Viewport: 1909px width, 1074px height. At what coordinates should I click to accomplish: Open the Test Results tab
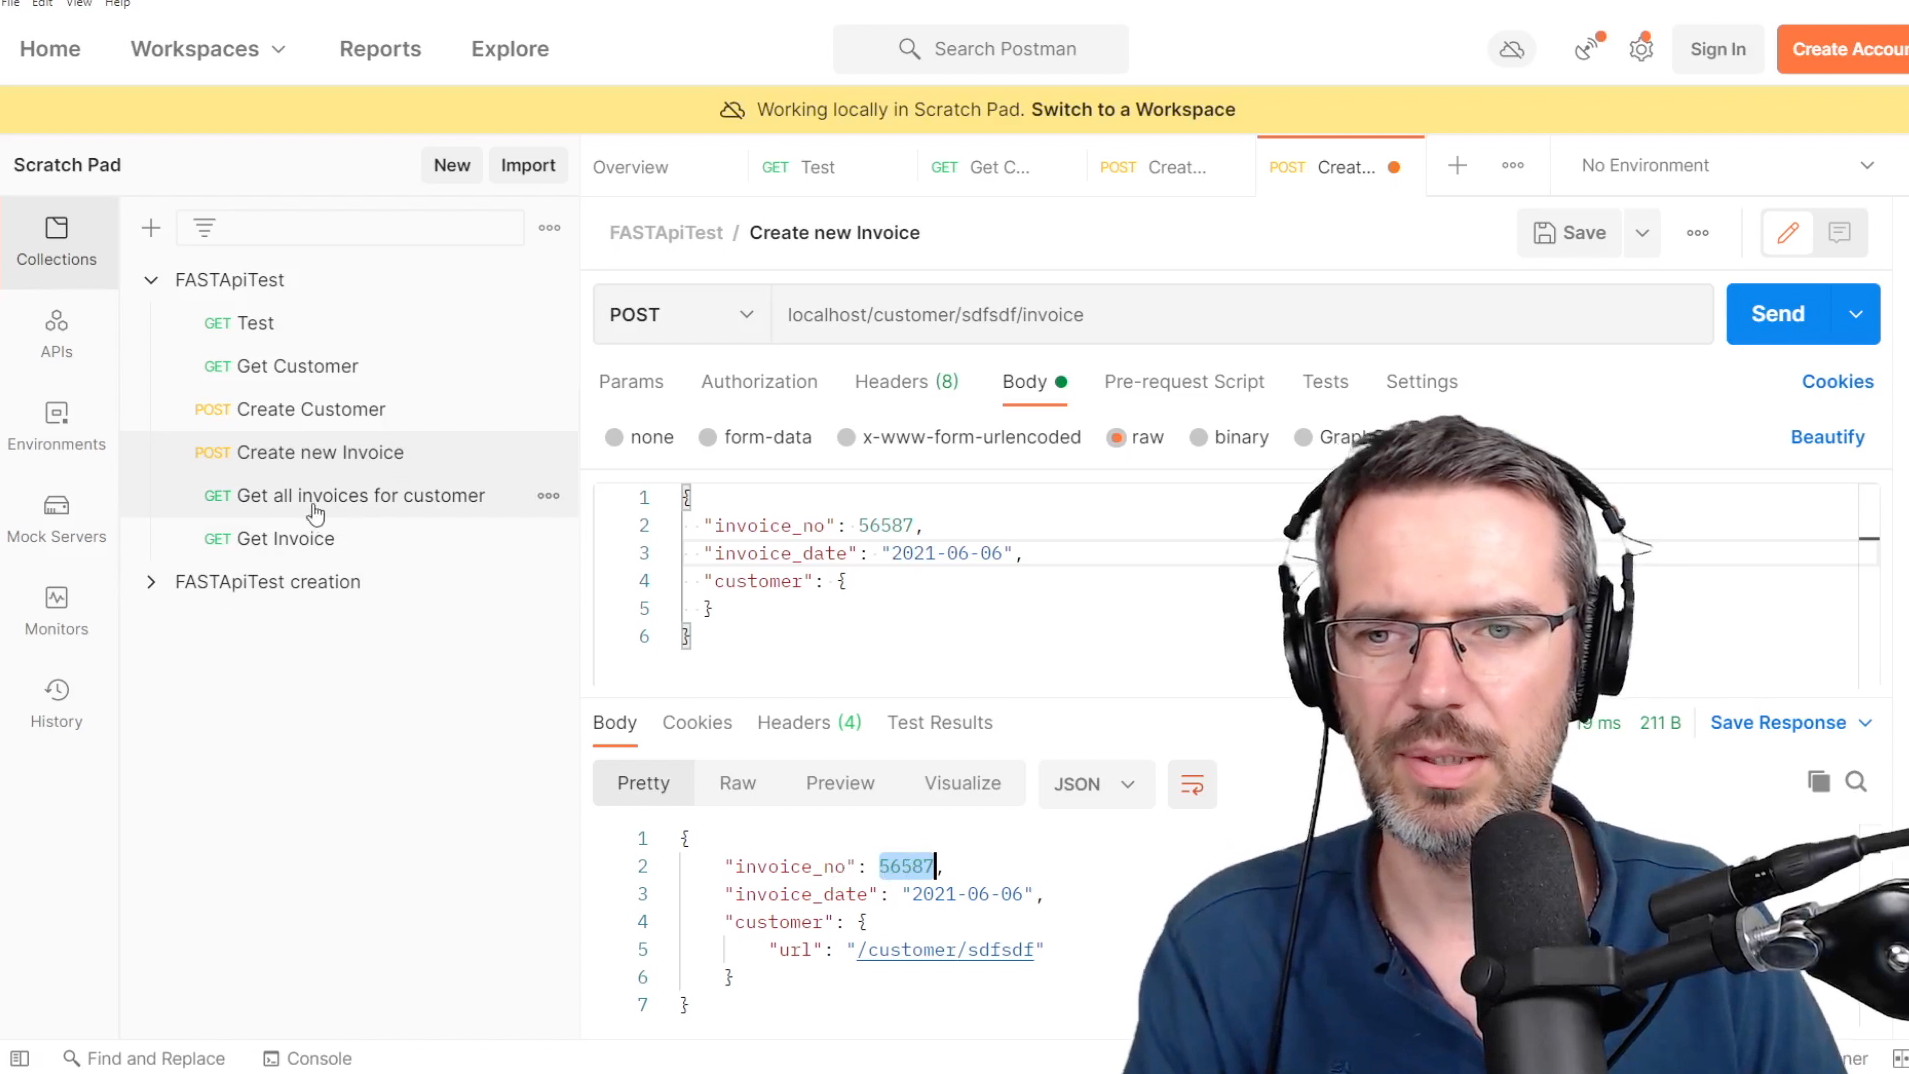[x=940, y=723]
